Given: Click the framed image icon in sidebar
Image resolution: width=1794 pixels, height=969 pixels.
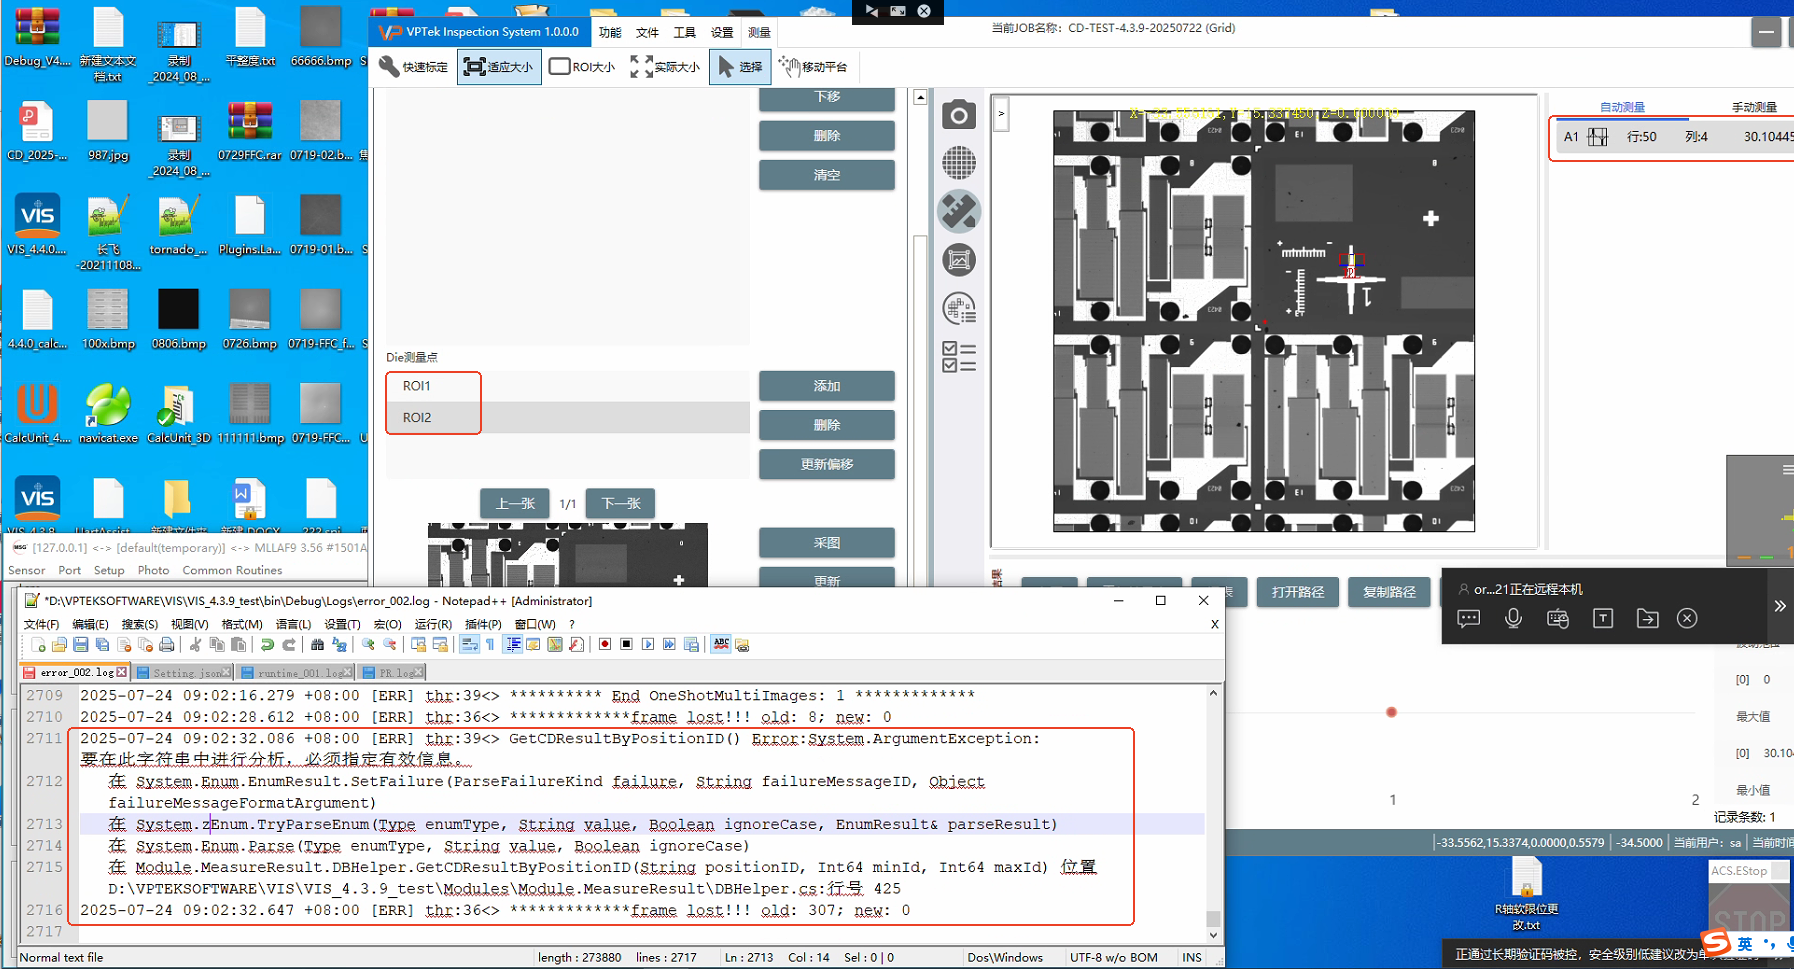Looking at the screenshot, I should click(x=958, y=260).
